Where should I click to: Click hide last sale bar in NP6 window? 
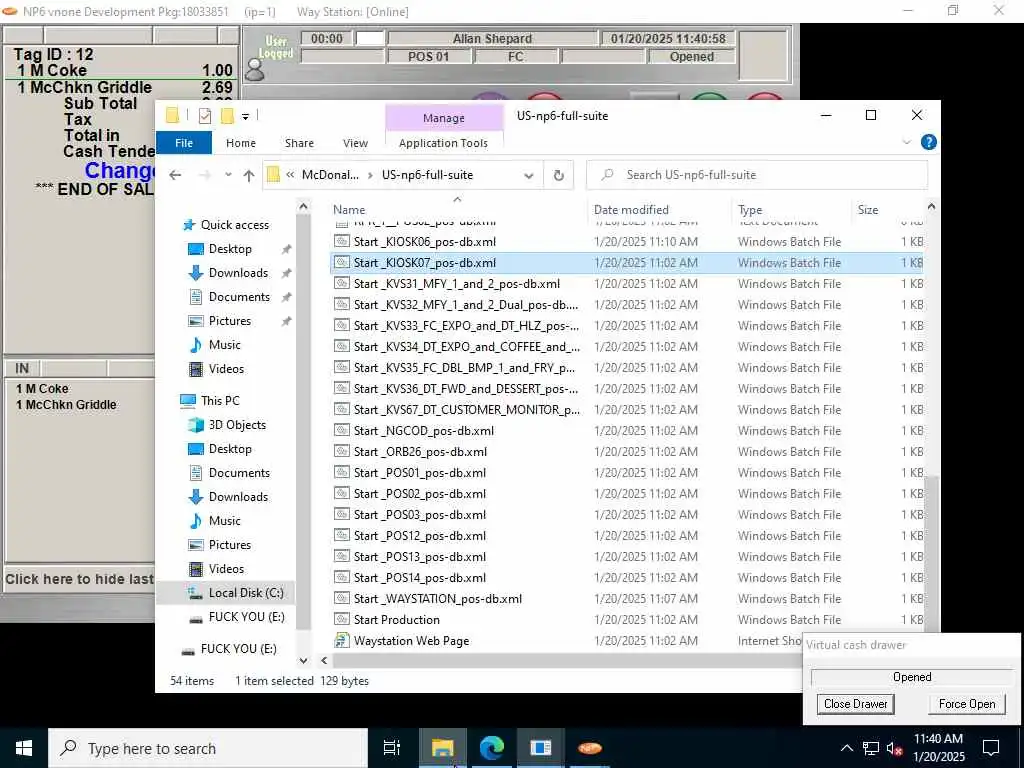tap(79, 579)
